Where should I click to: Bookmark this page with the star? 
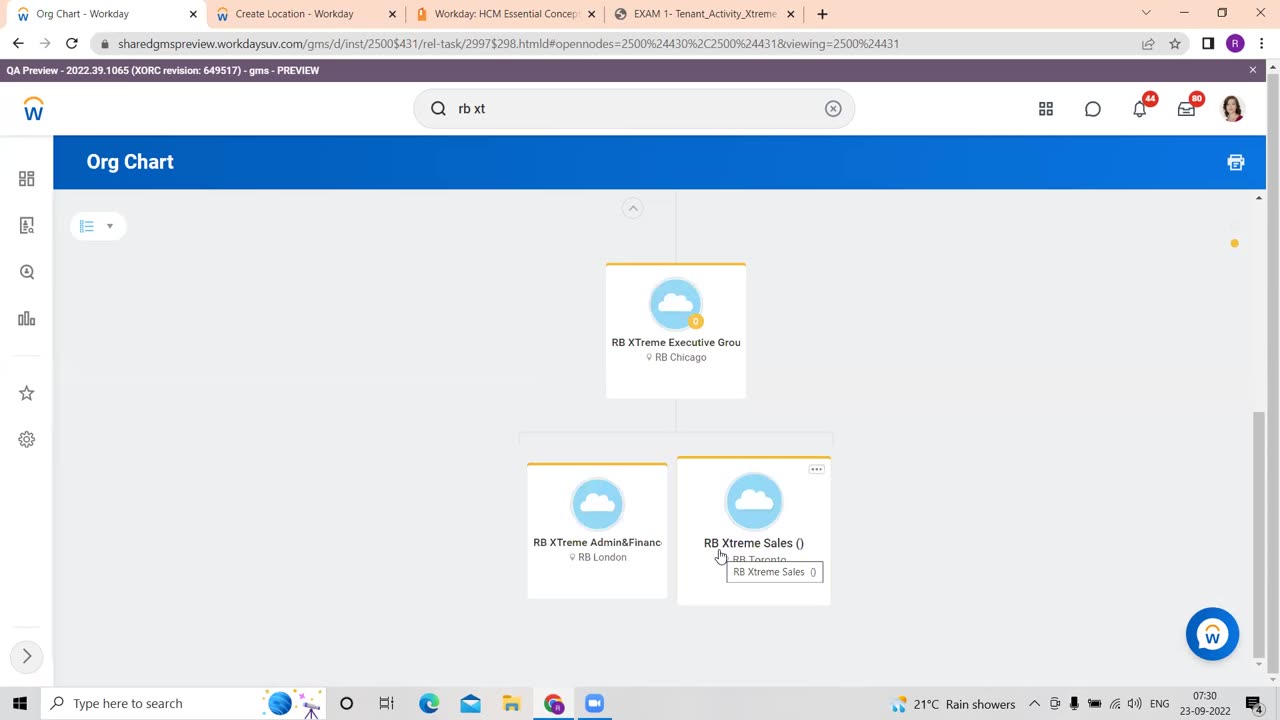(x=1175, y=44)
